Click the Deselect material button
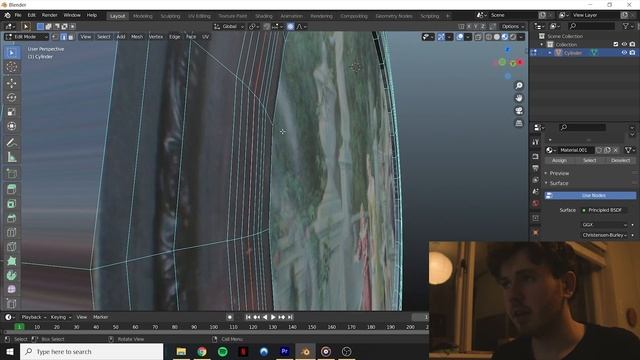 (620, 160)
